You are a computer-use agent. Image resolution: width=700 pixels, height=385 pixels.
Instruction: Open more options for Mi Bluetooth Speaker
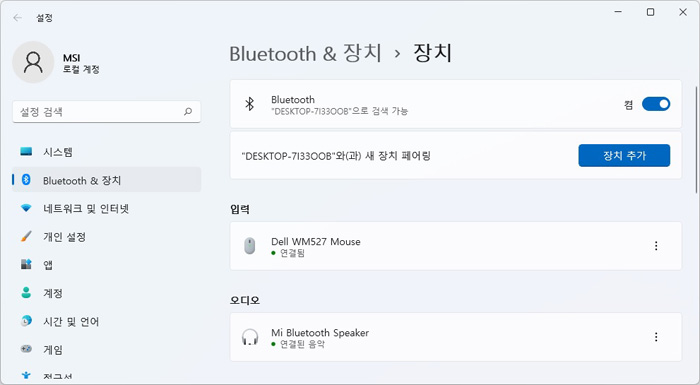pos(656,337)
